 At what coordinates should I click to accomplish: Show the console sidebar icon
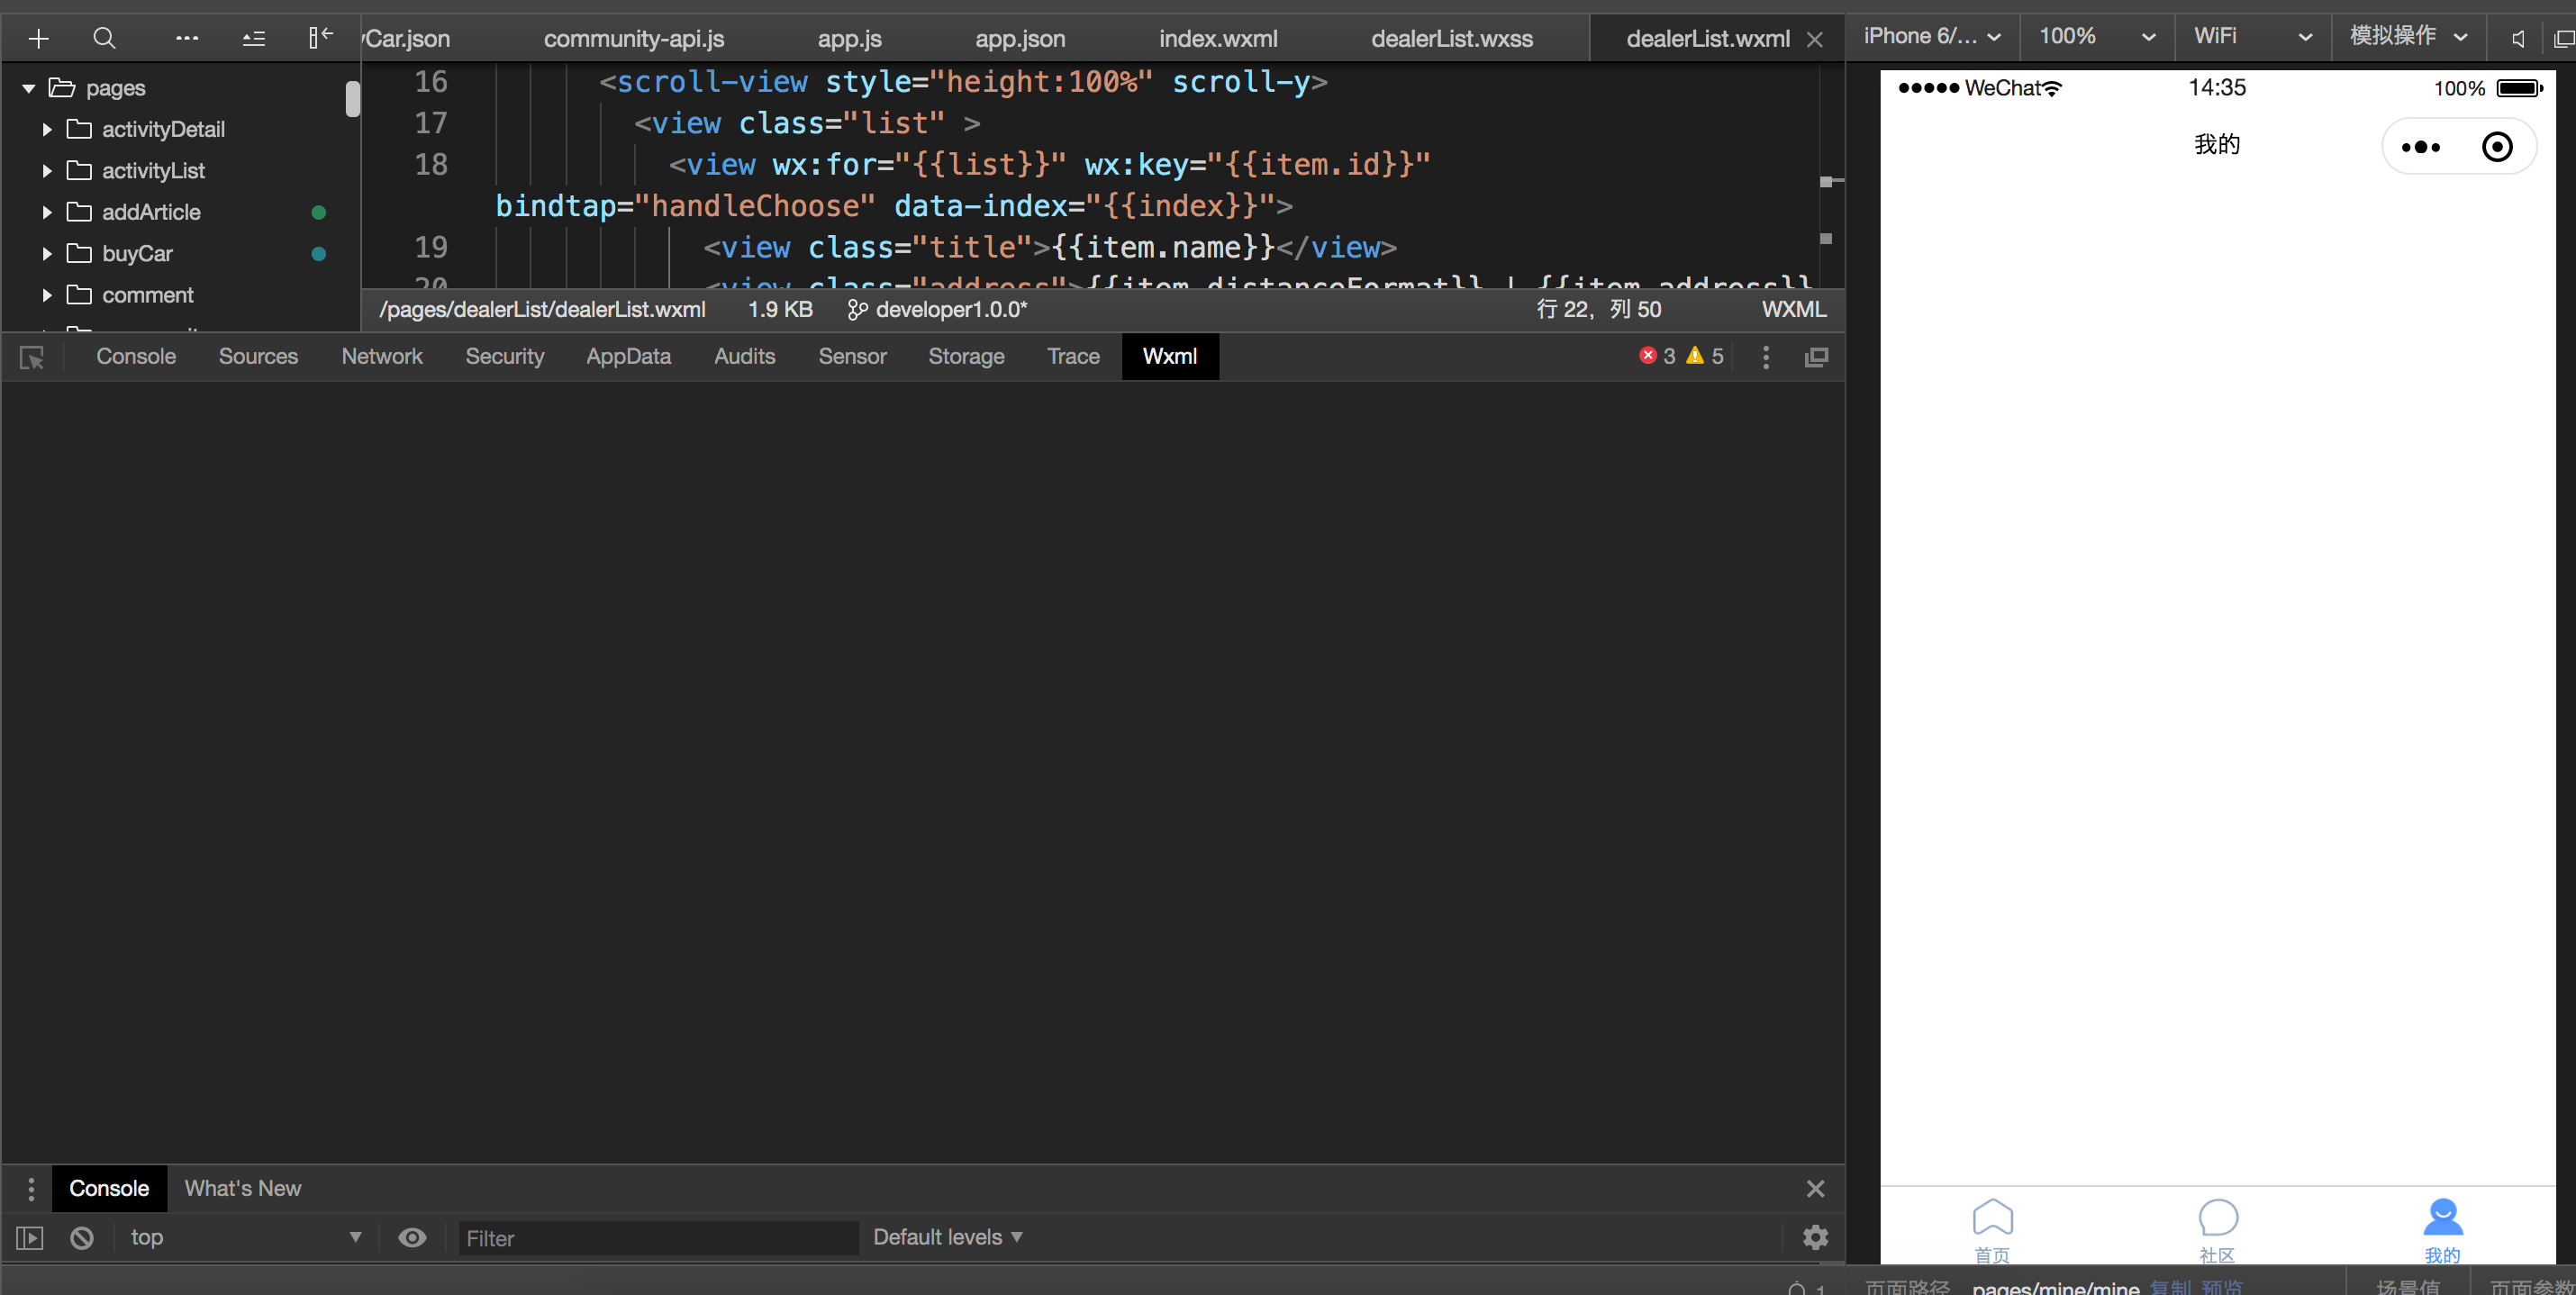pyautogui.click(x=30, y=1238)
